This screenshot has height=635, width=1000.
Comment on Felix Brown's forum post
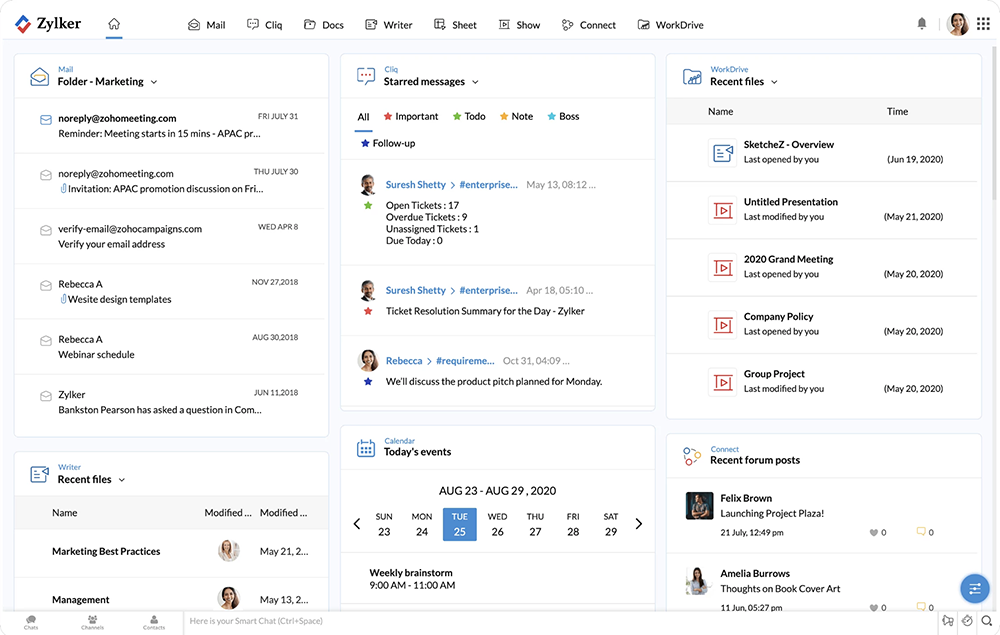point(921,532)
